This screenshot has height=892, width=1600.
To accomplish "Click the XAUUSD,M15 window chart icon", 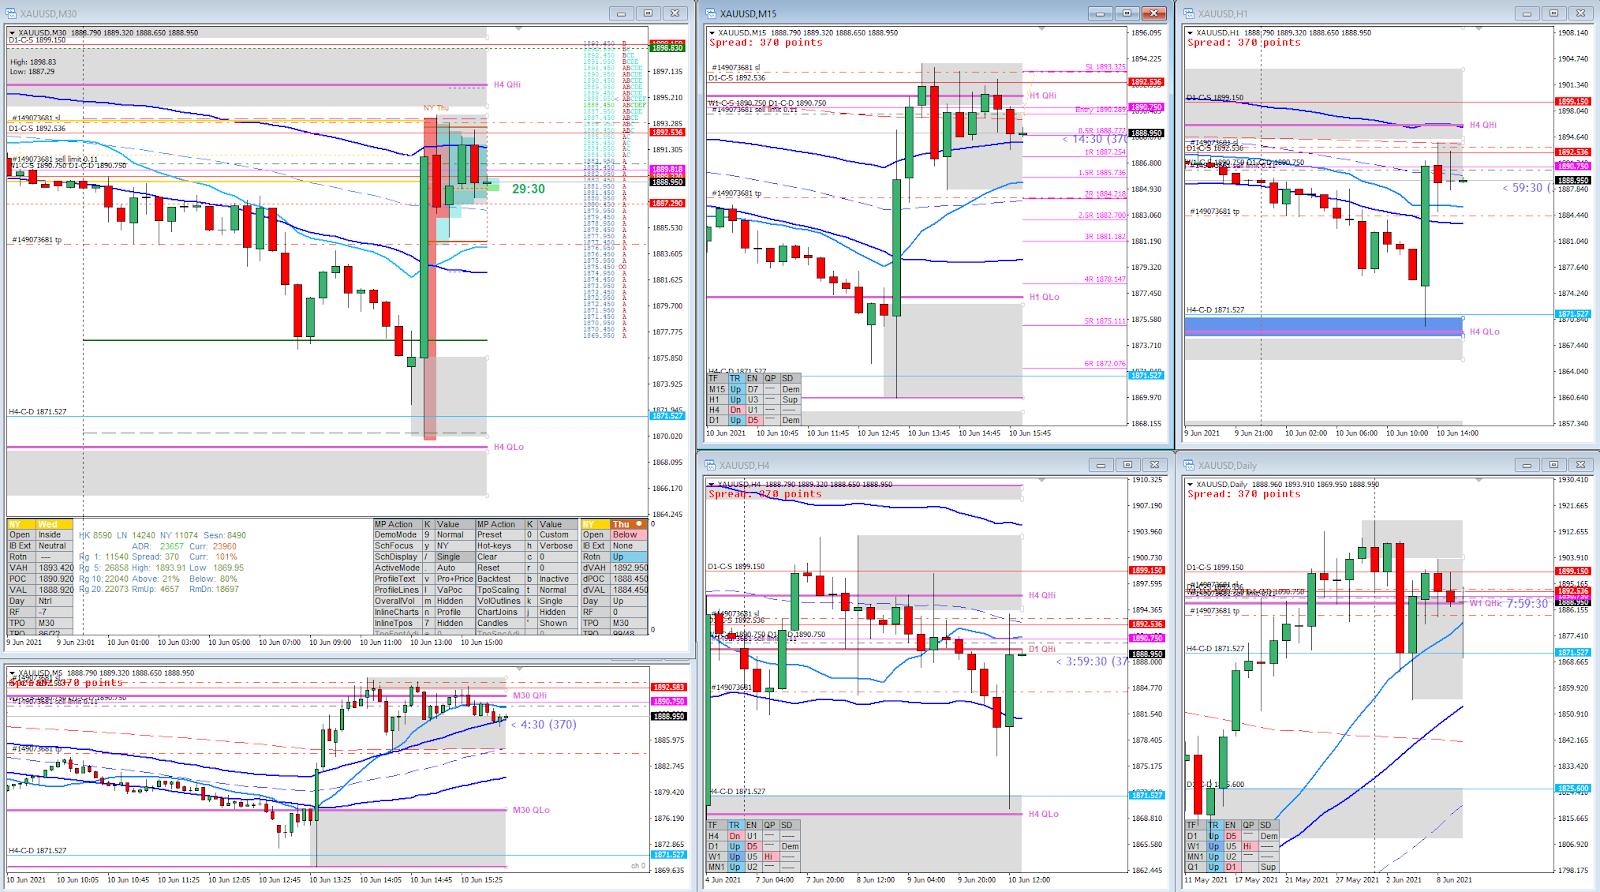I will click(x=711, y=13).
